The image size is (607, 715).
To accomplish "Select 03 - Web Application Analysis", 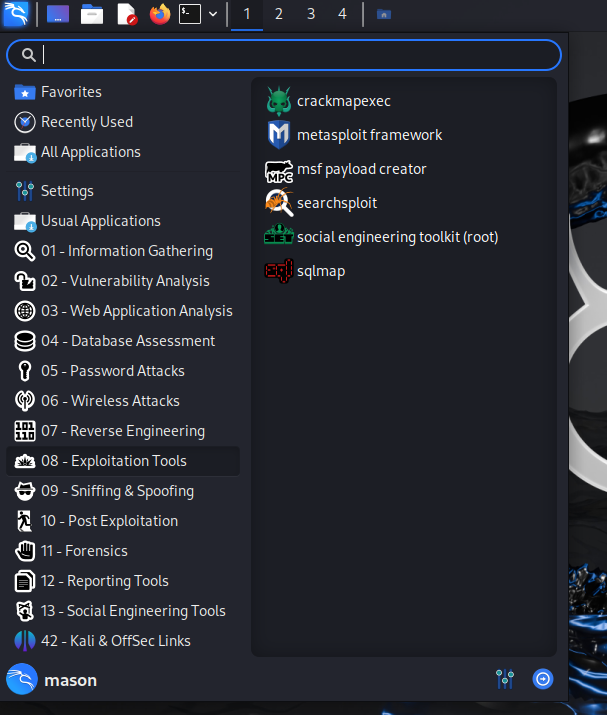I will (123, 311).
